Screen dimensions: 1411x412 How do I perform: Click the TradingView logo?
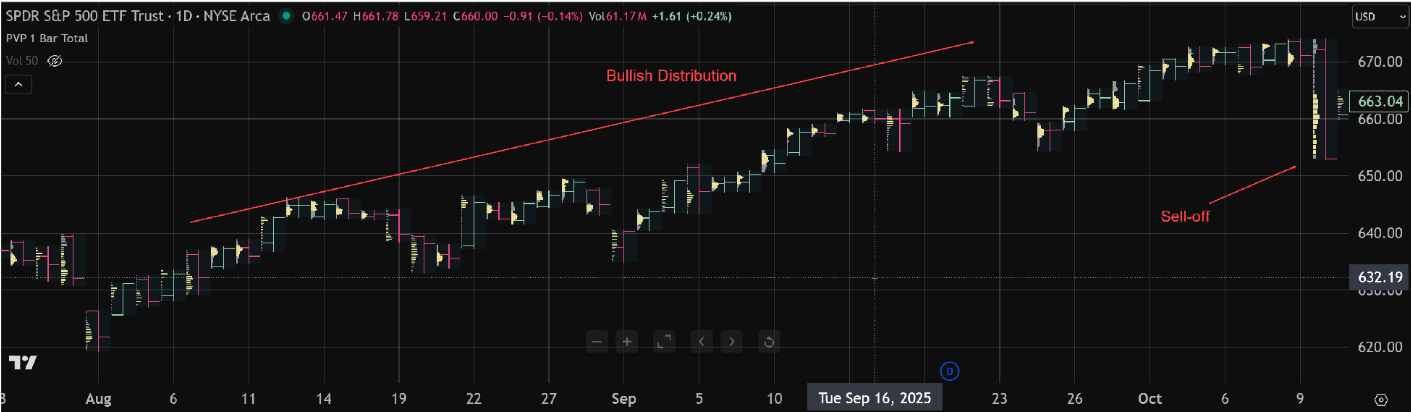pyautogui.click(x=23, y=362)
